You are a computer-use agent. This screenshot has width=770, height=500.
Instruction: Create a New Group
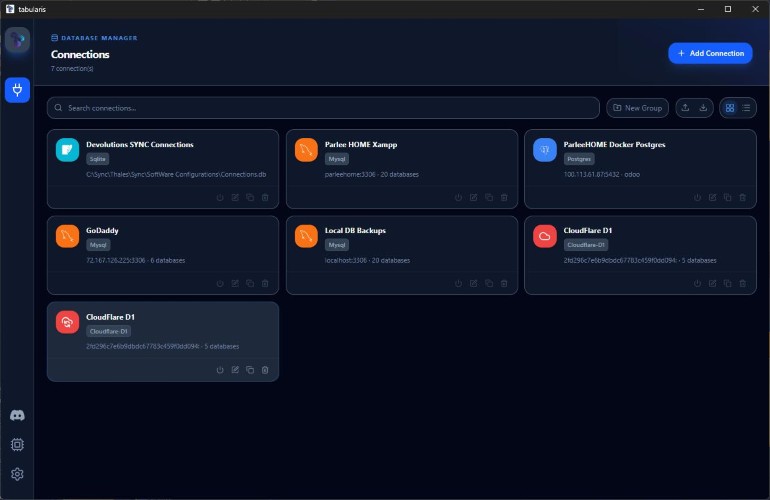click(637, 108)
